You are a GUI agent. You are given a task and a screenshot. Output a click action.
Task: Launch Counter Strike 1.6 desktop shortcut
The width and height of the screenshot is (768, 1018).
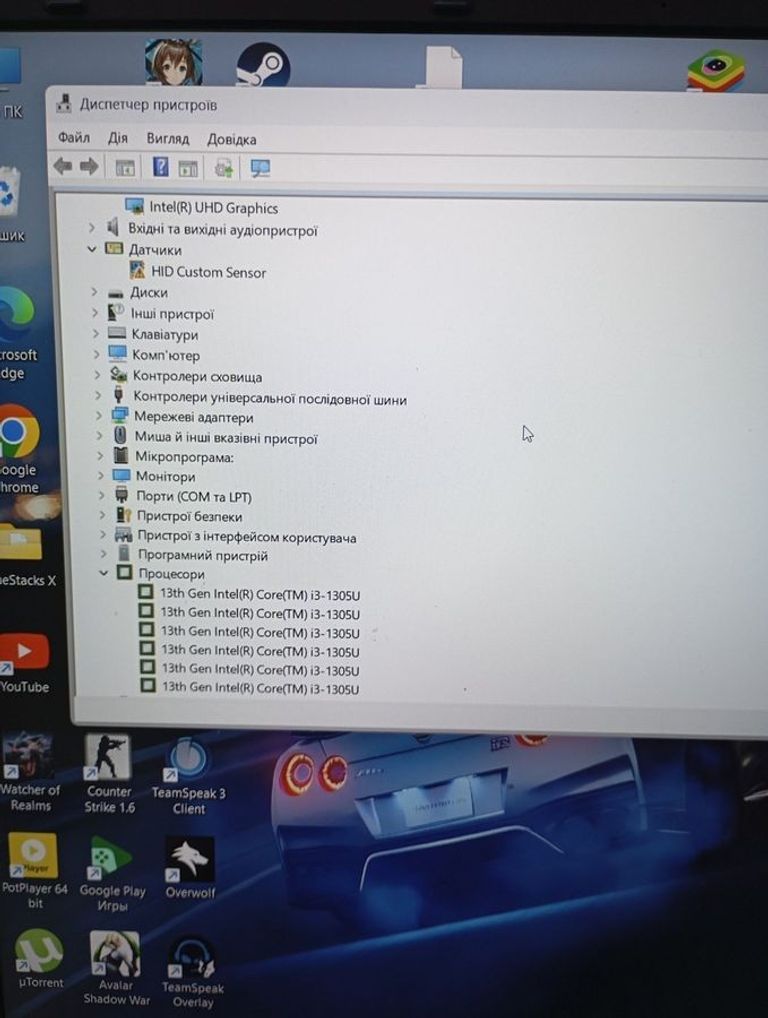(x=109, y=773)
